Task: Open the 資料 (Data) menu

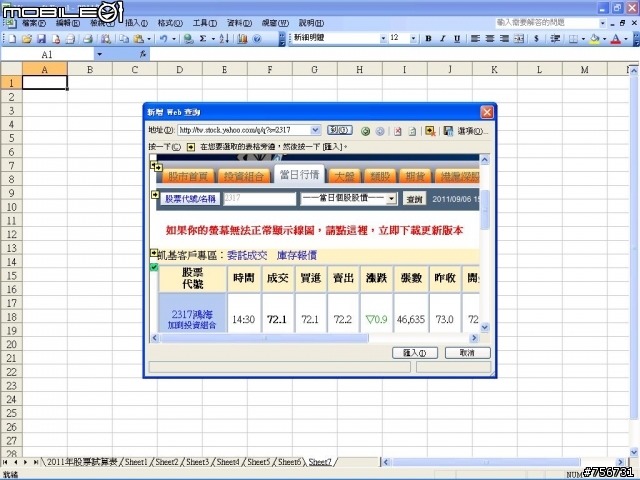Action: (x=239, y=23)
